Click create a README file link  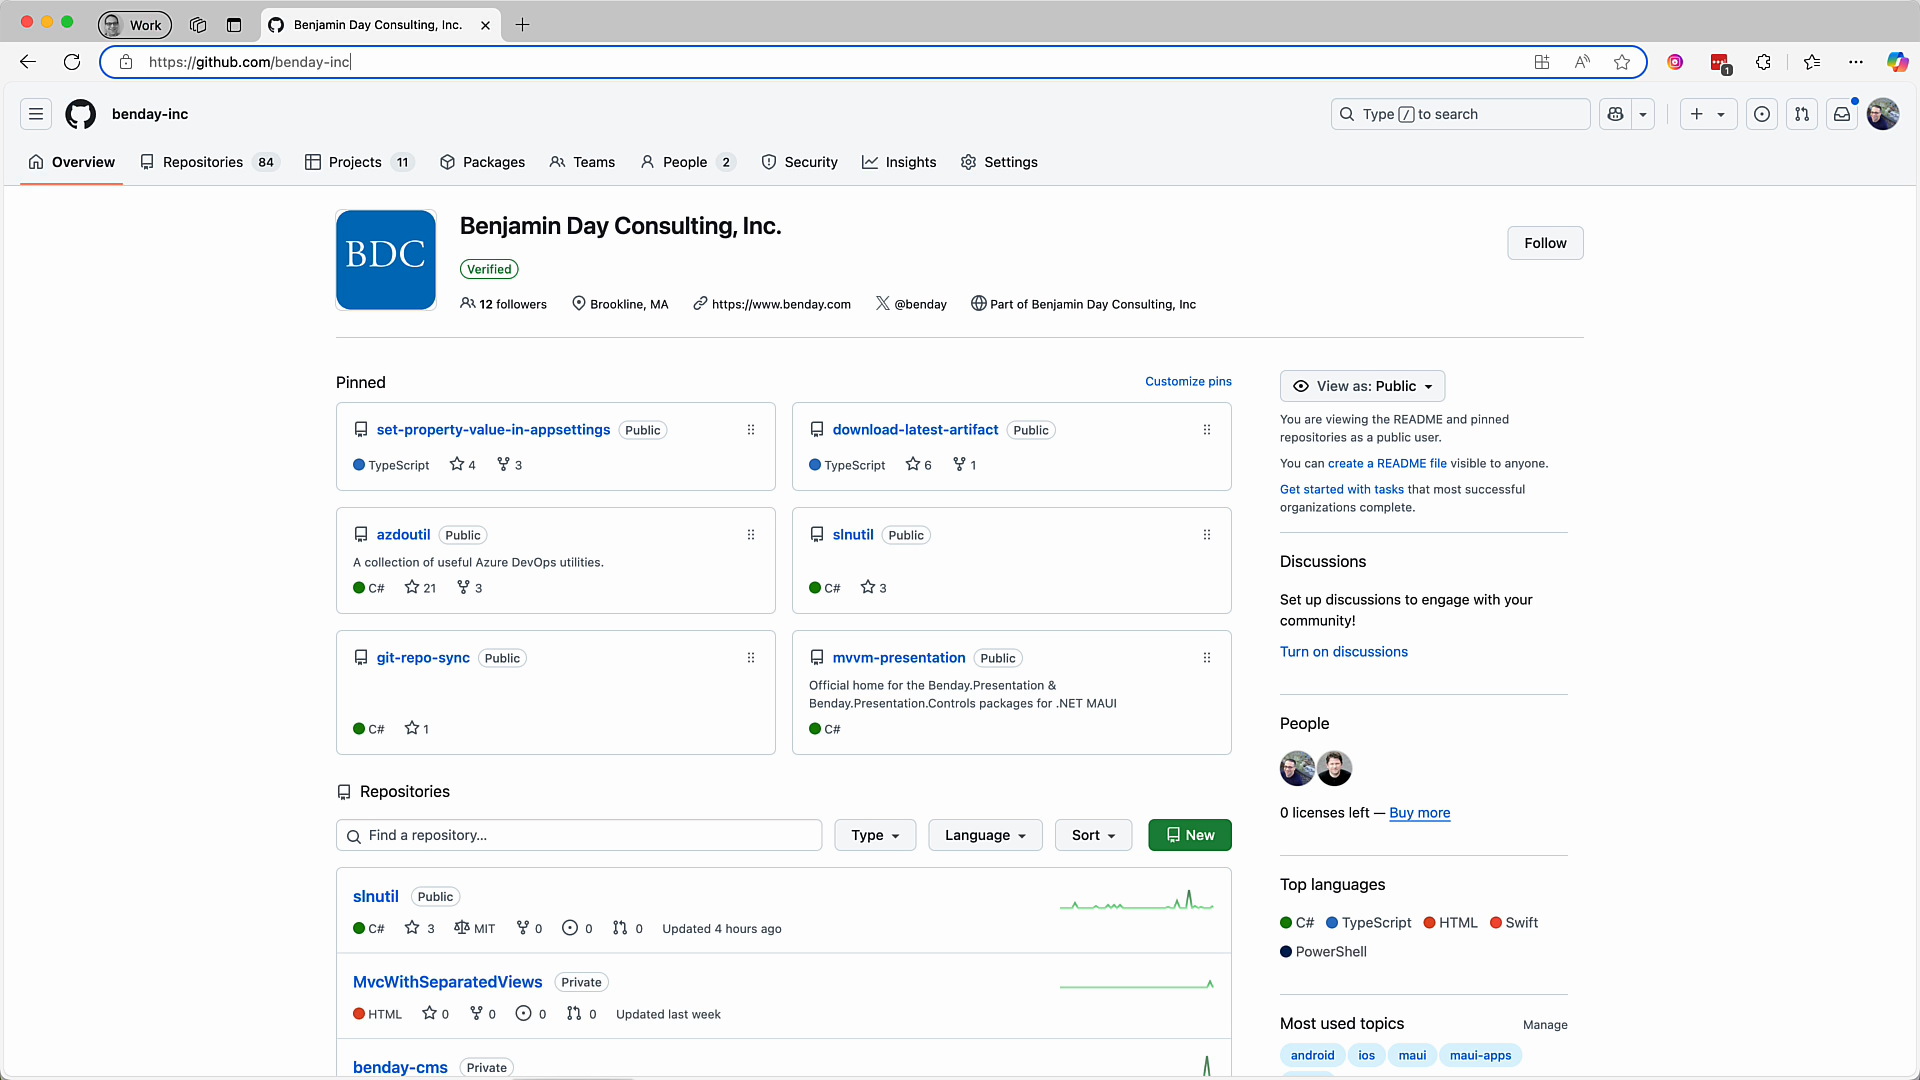pos(1387,463)
